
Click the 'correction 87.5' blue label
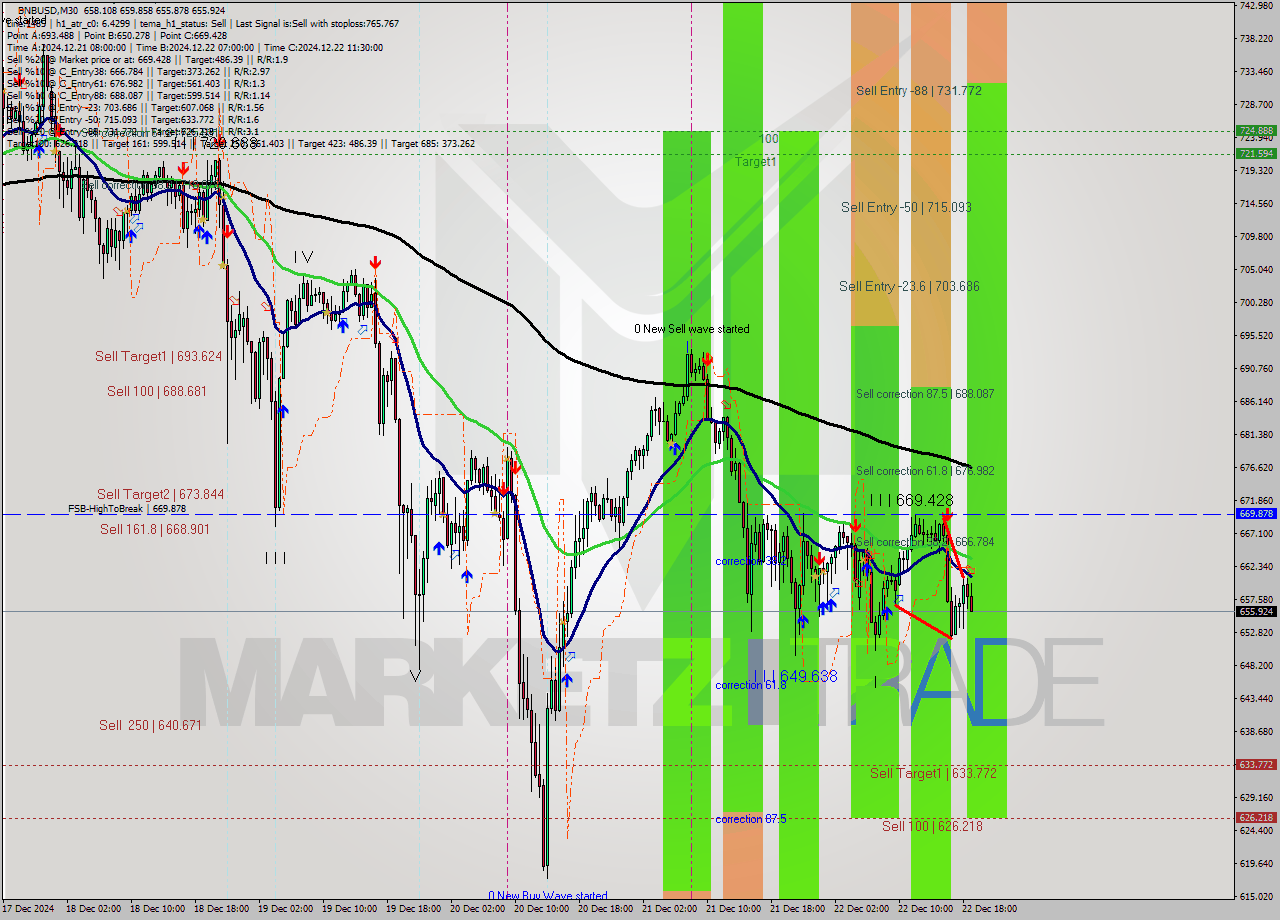[x=750, y=819]
